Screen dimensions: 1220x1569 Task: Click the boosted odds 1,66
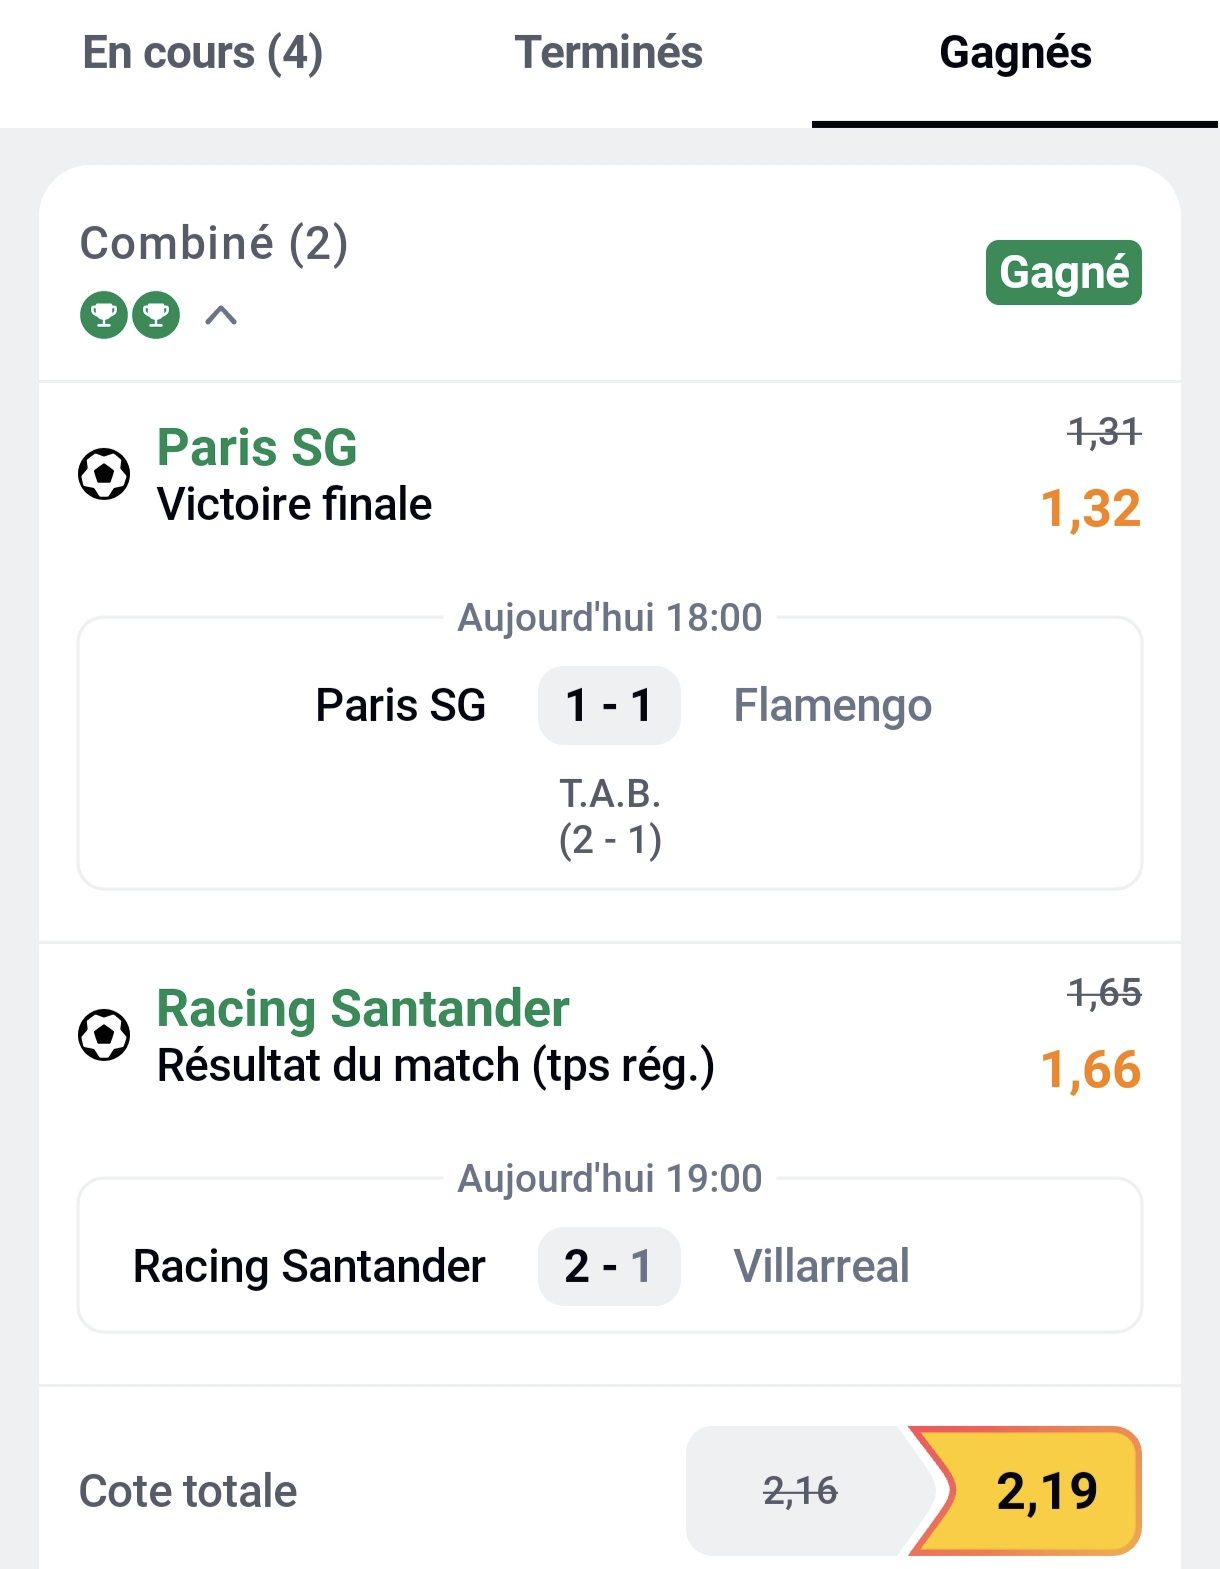tap(1090, 1070)
